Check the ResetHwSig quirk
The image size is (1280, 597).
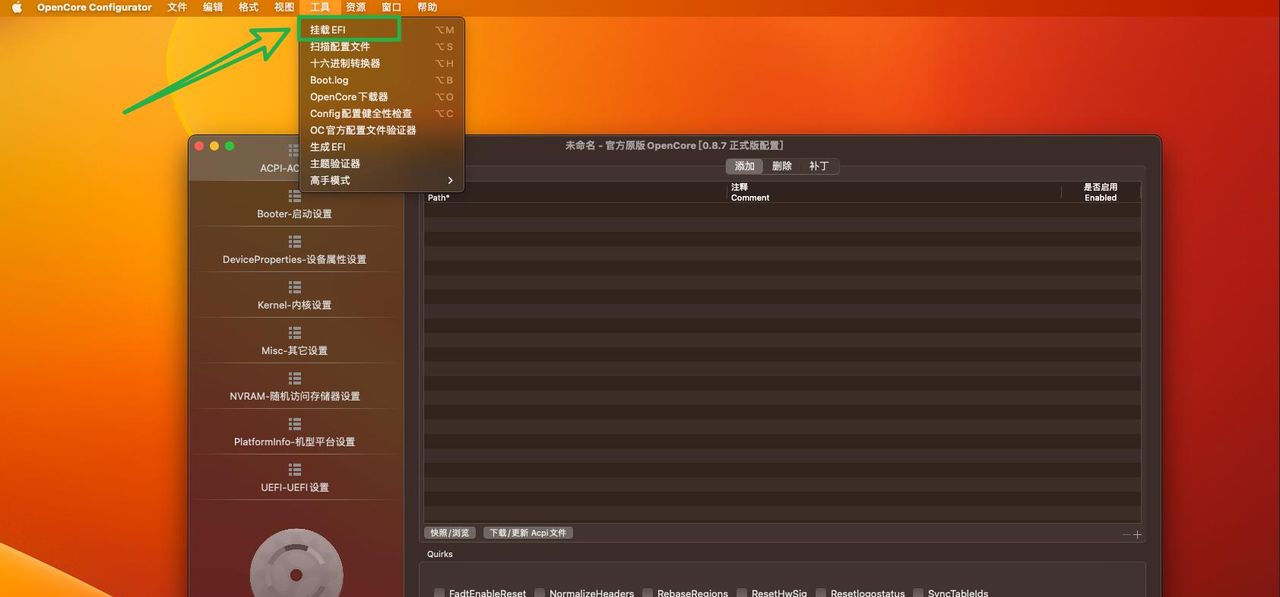pyautogui.click(x=742, y=593)
